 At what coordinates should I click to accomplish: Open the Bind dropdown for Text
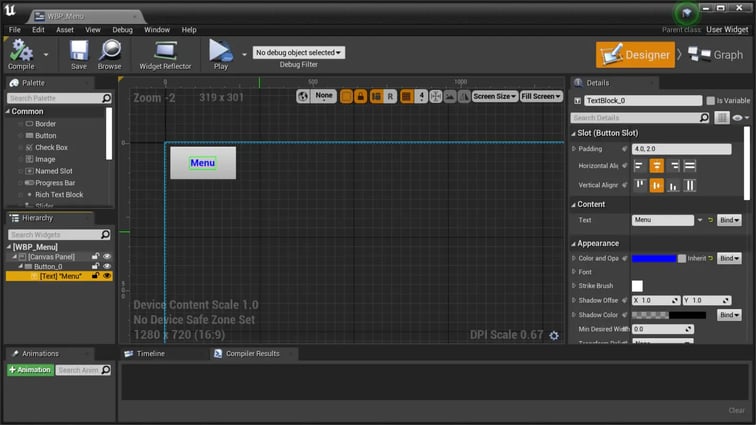point(730,220)
